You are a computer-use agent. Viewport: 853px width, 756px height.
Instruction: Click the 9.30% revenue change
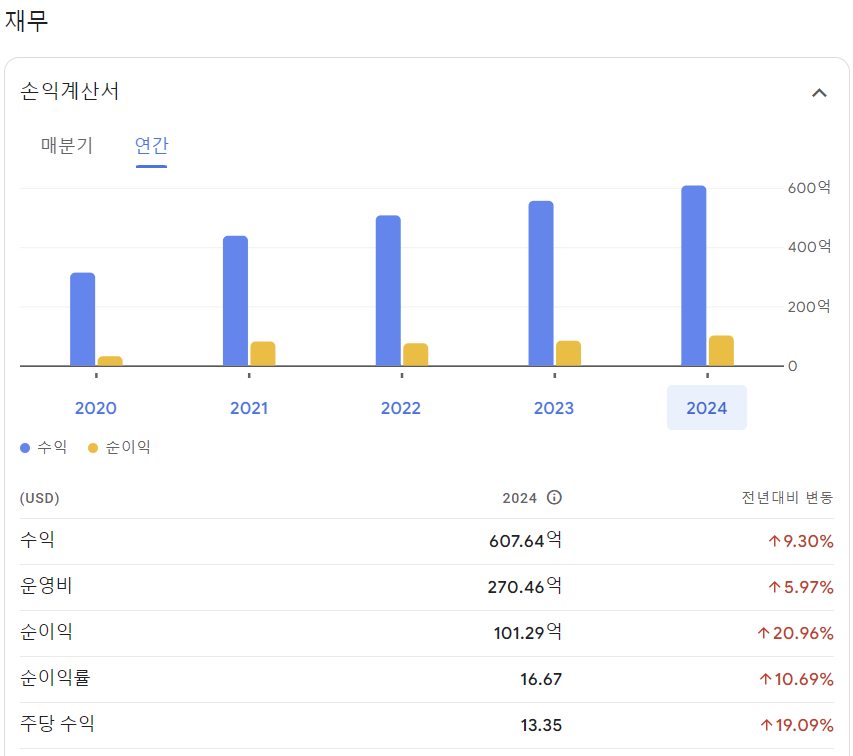click(801, 541)
